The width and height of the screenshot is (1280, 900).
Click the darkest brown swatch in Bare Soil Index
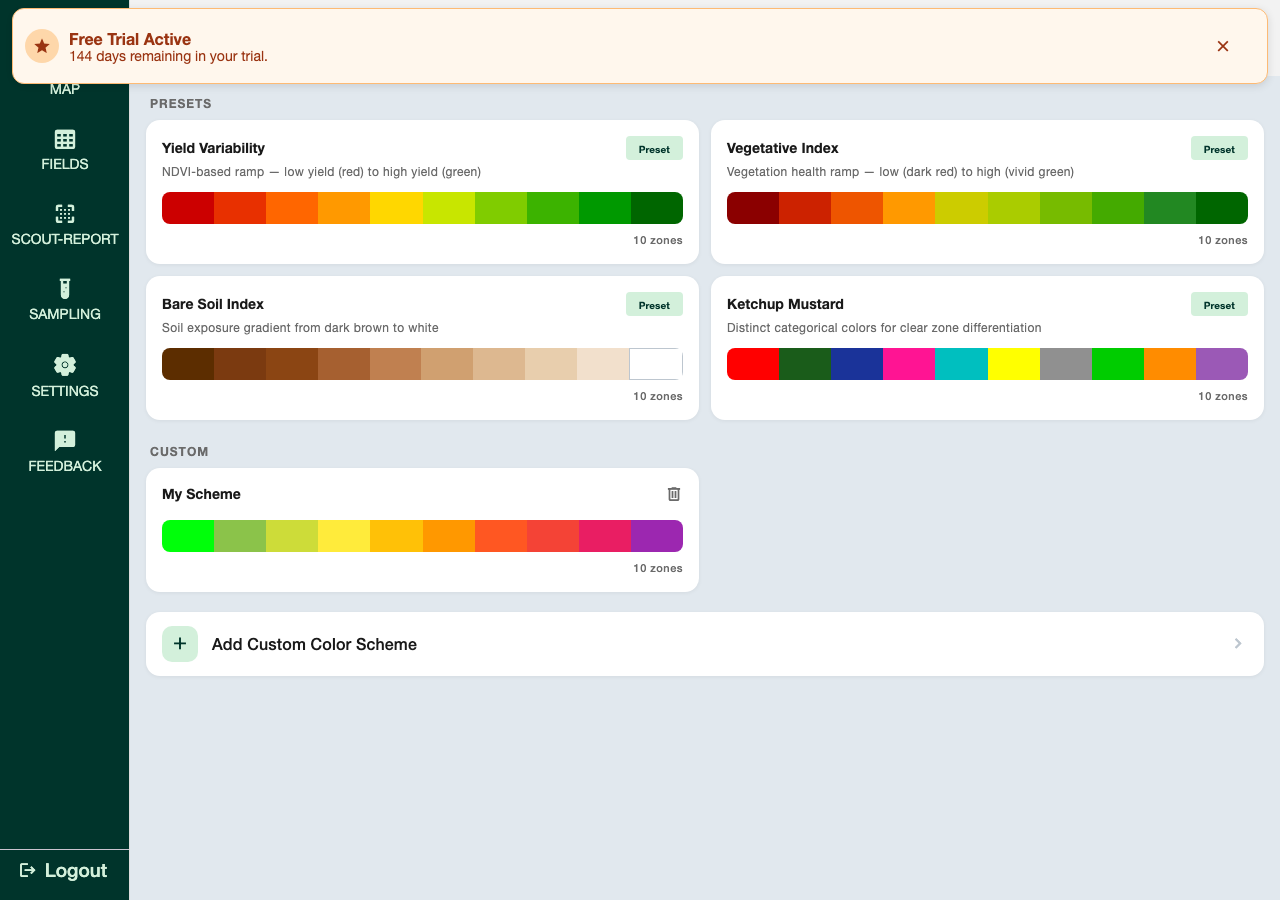188,364
